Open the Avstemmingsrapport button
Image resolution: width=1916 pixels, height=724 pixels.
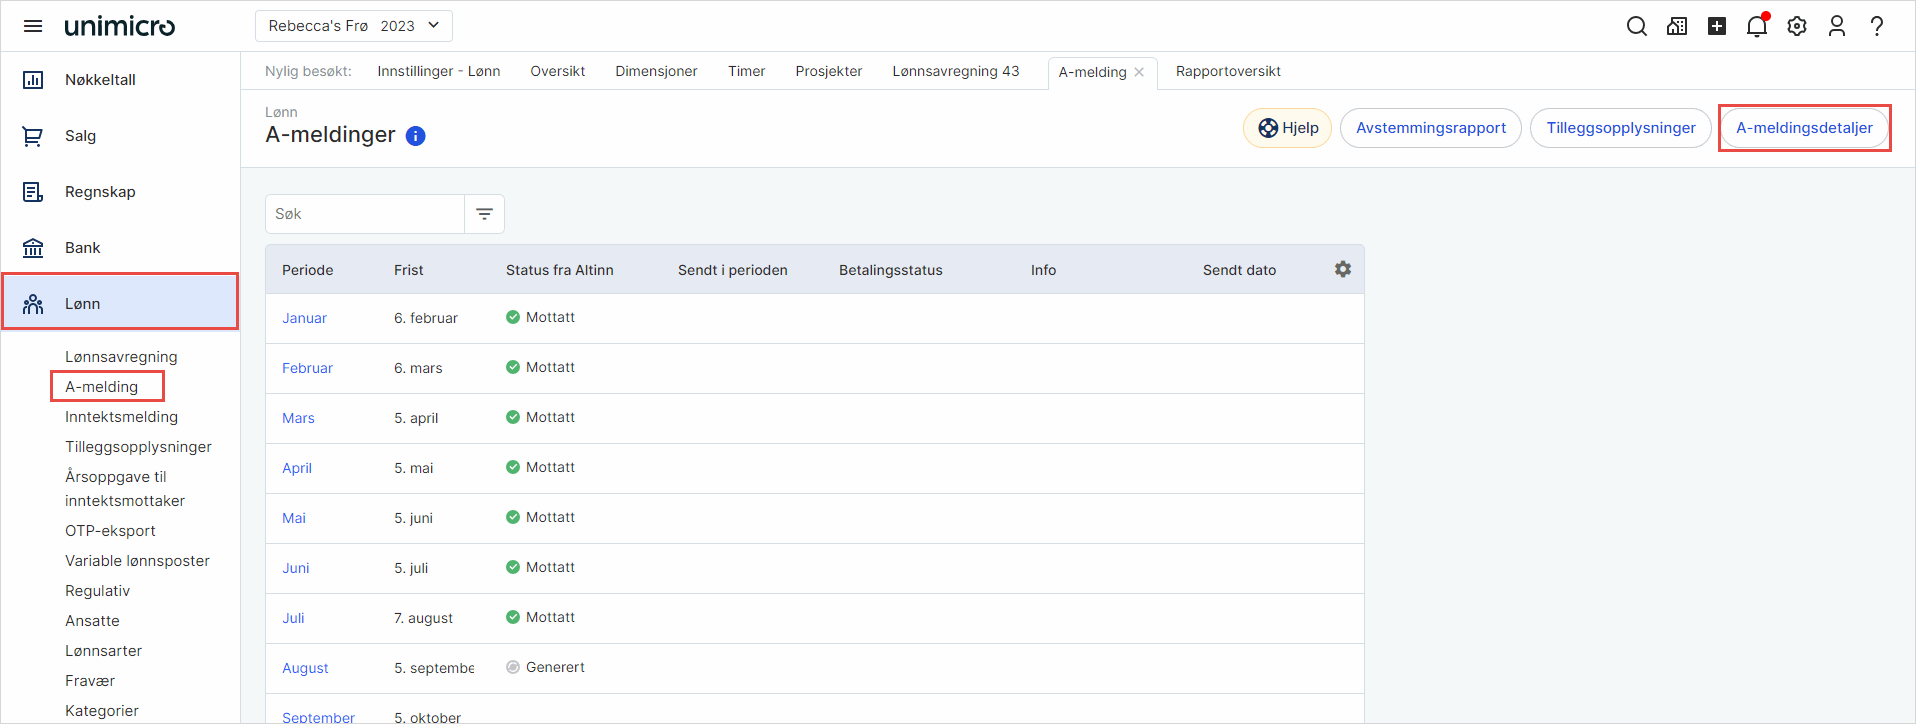click(x=1431, y=128)
